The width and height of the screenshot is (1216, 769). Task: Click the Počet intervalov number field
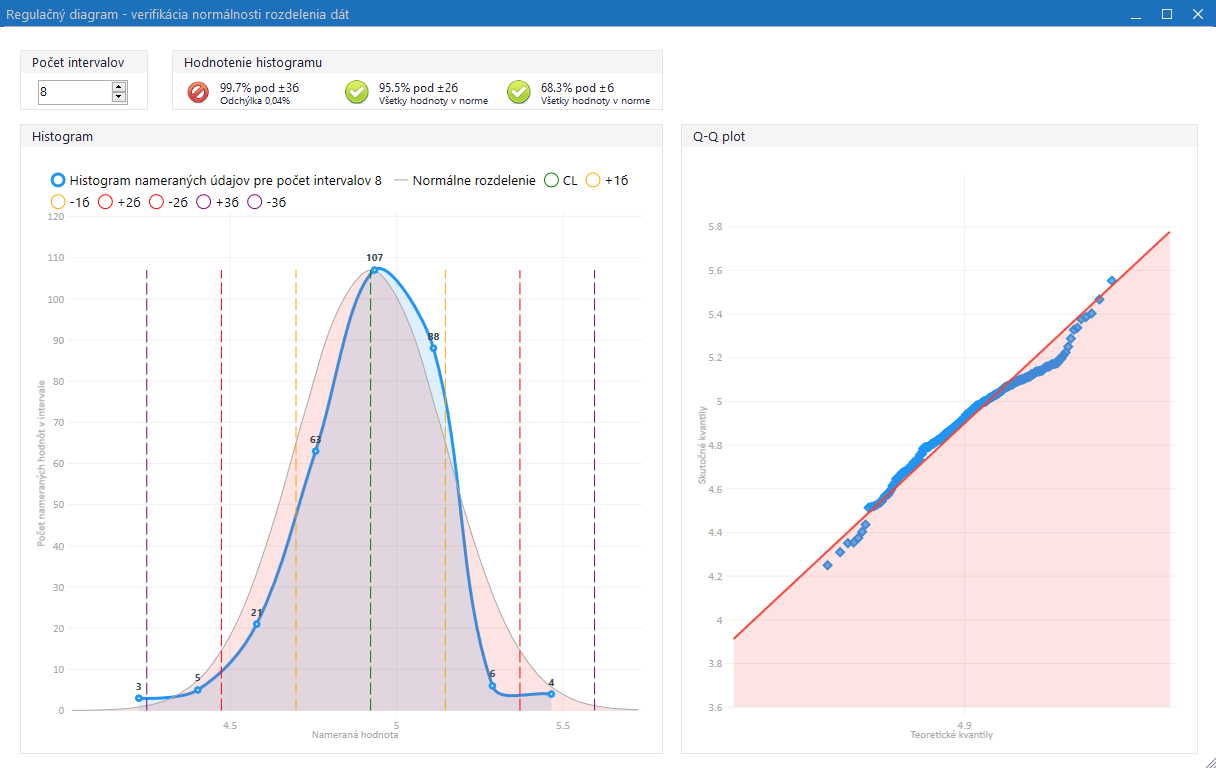click(x=74, y=92)
